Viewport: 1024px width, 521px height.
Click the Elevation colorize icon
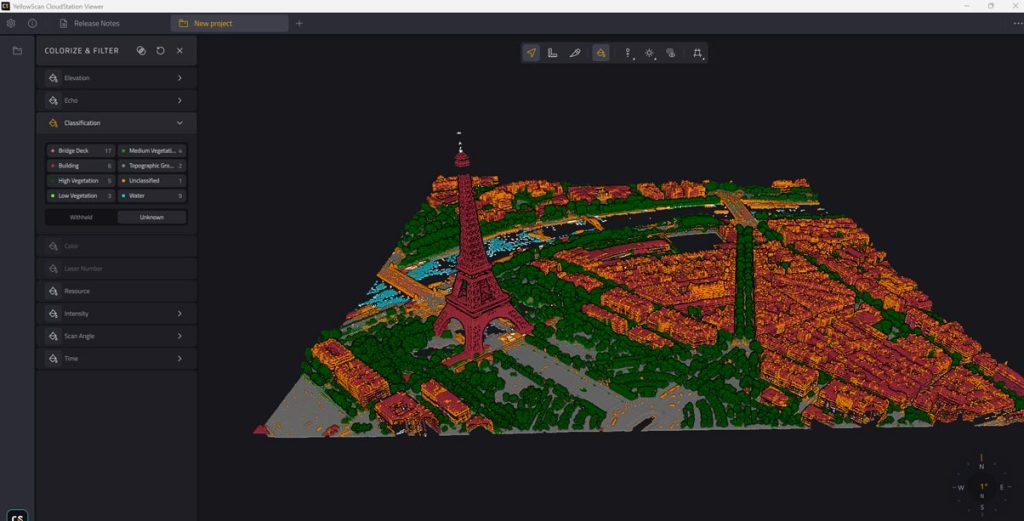point(53,78)
